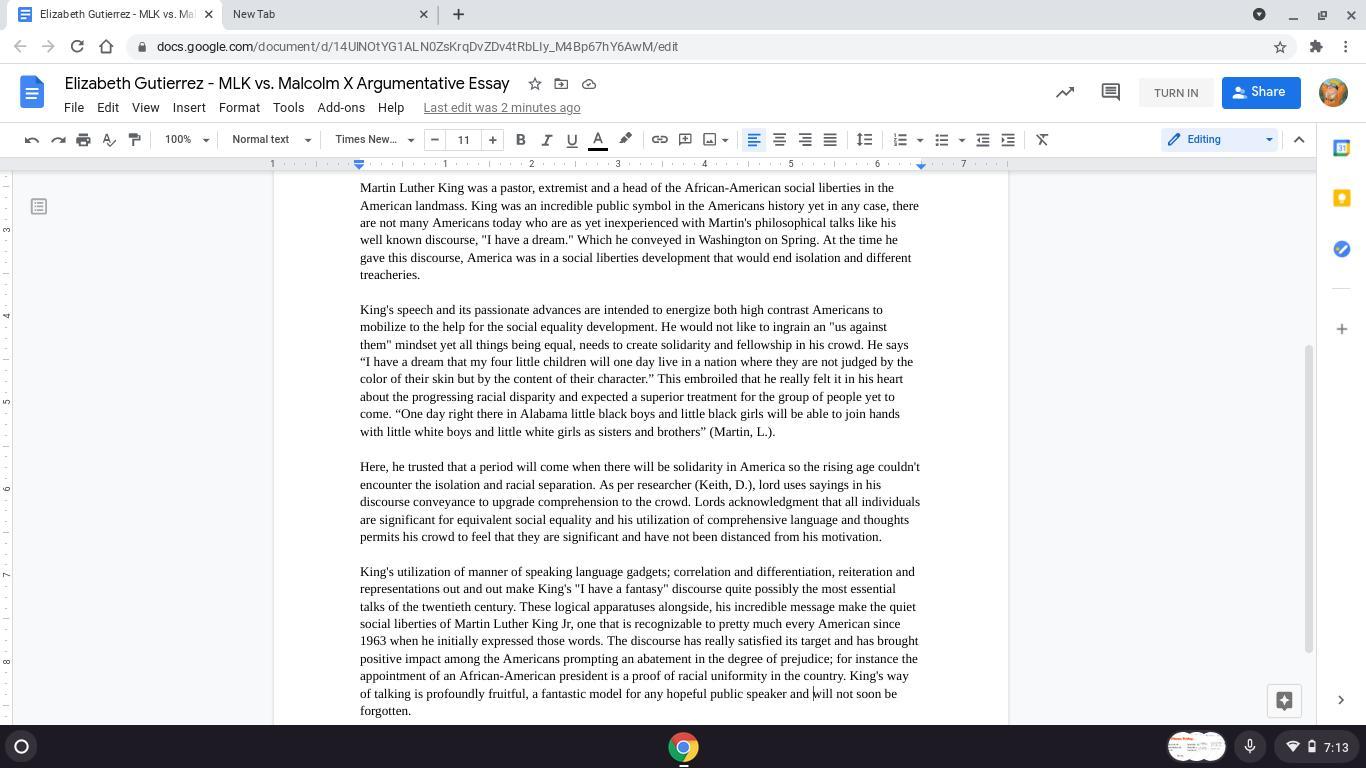Set right text alignment
Screen dimensions: 1366x768
tap(805, 140)
